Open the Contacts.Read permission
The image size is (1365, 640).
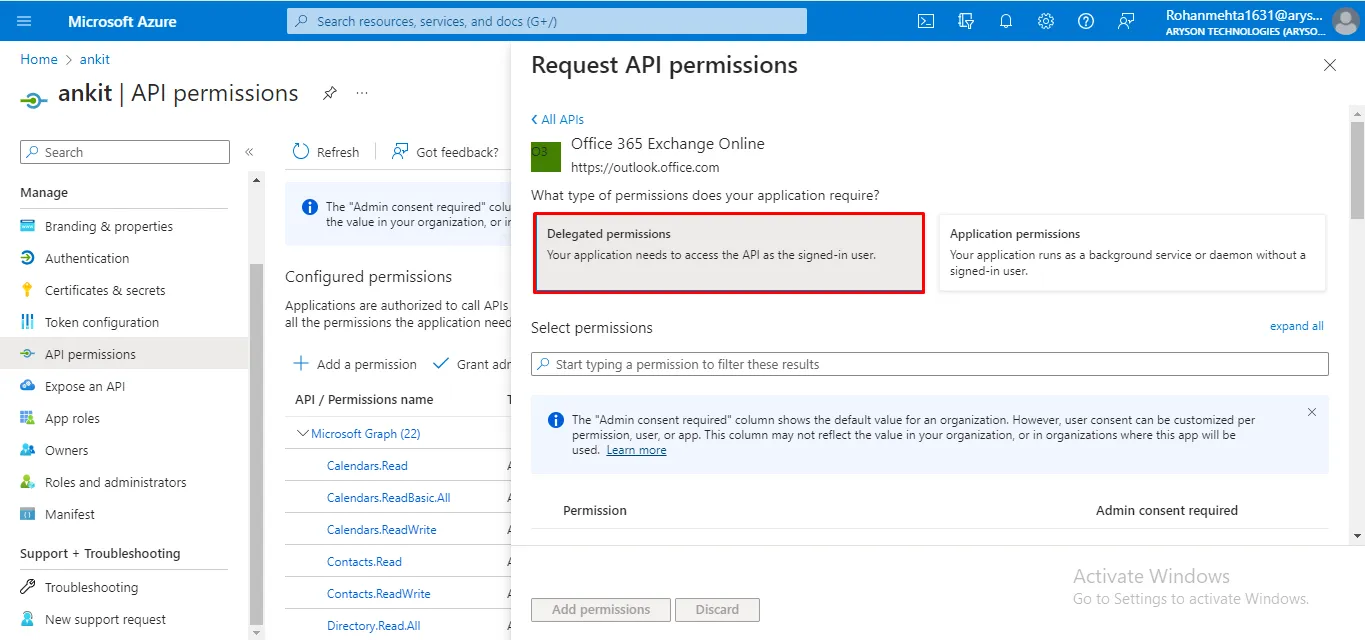pos(364,561)
